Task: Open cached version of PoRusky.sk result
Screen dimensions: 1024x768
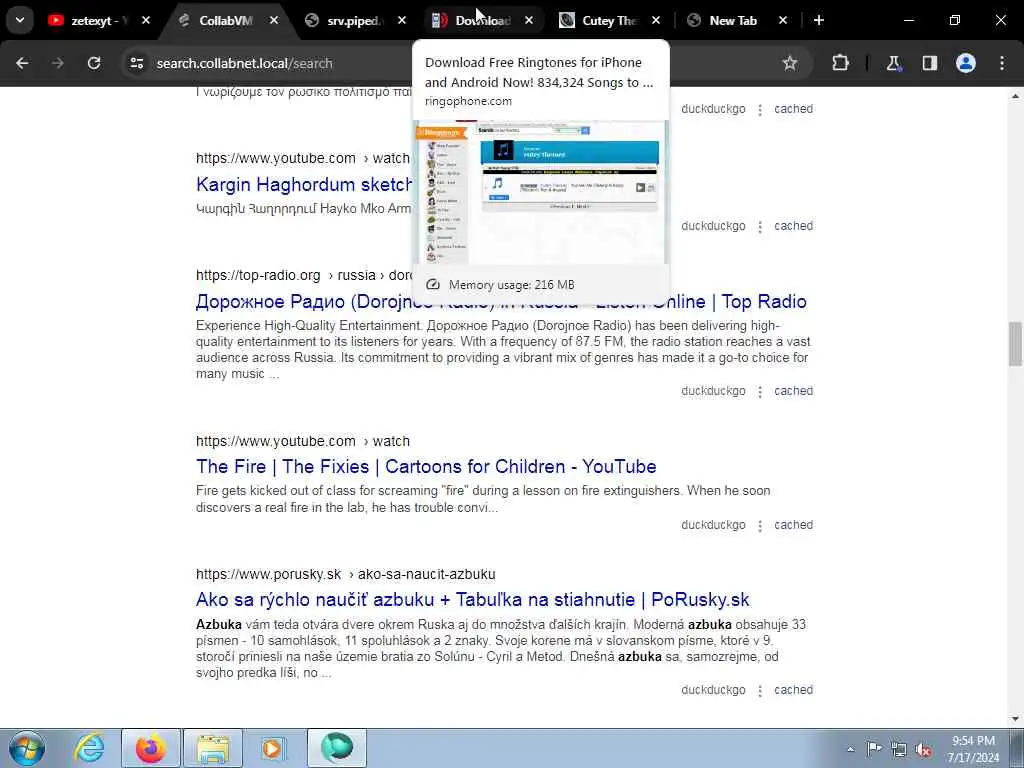Action: point(793,690)
